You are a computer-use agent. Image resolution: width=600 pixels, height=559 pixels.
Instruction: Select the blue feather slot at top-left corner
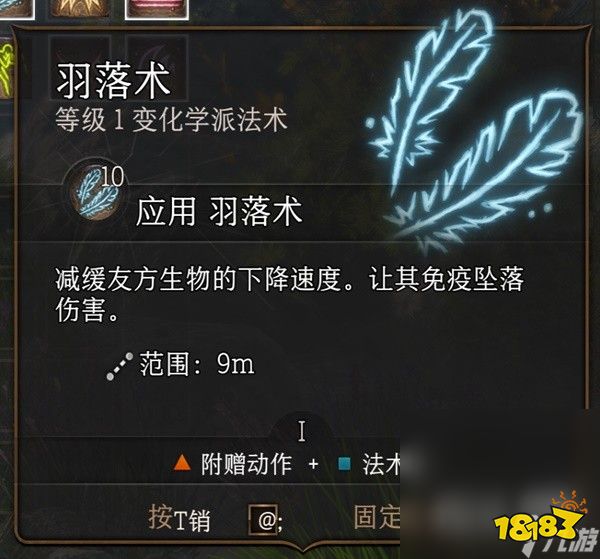pyautogui.click(x=16, y=8)
